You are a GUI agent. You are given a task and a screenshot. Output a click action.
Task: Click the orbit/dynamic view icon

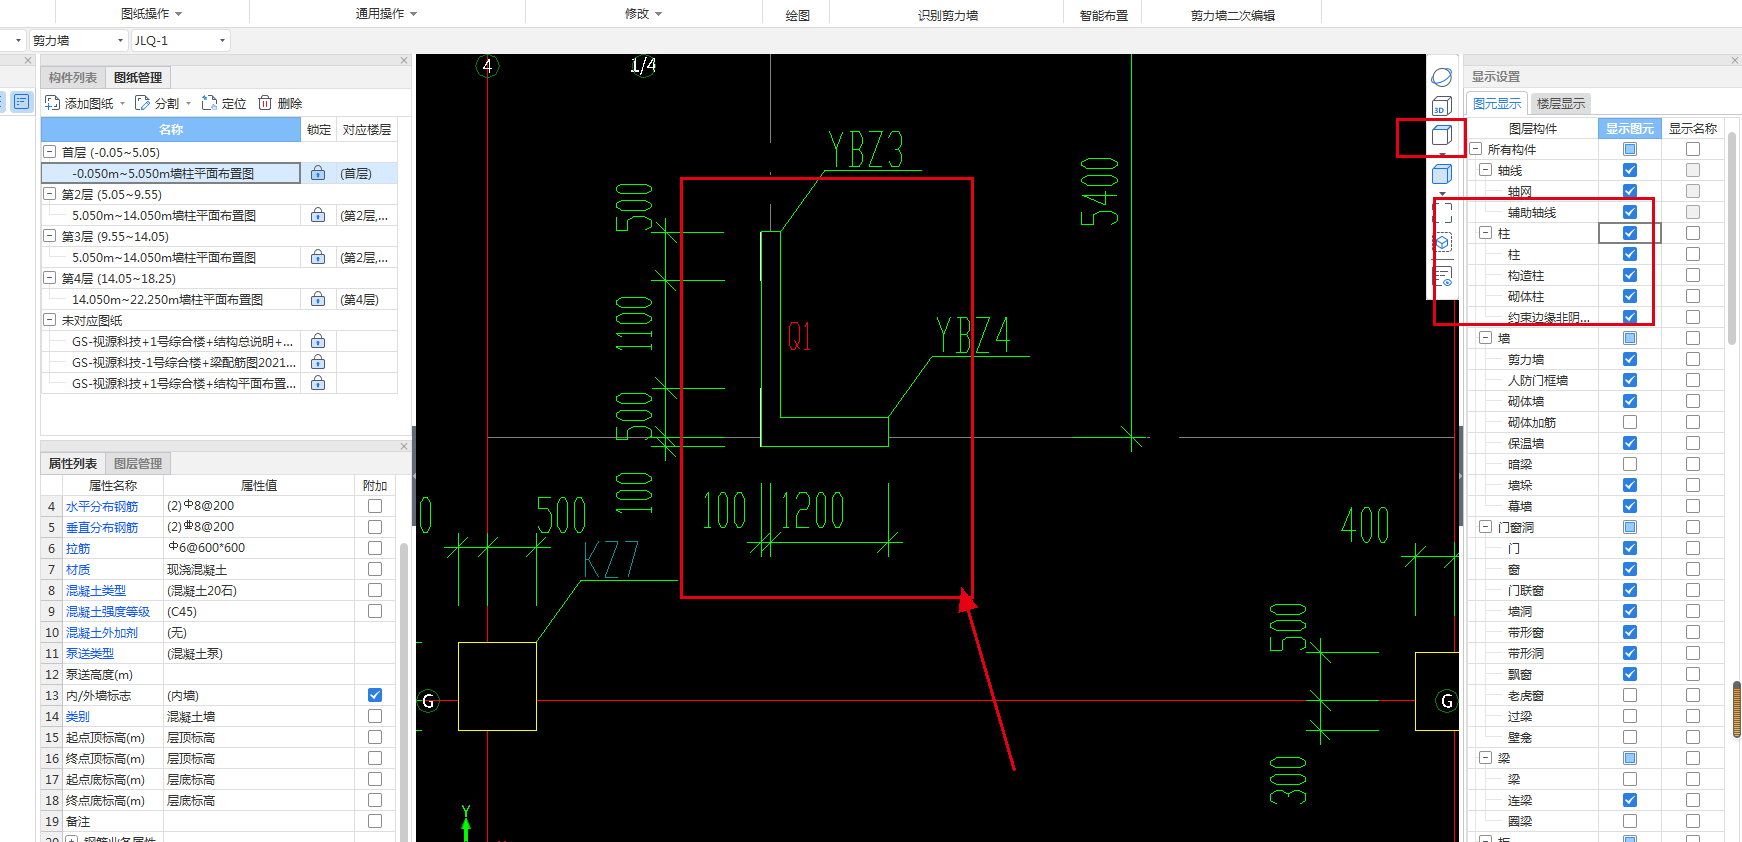tap(1441, 77)
